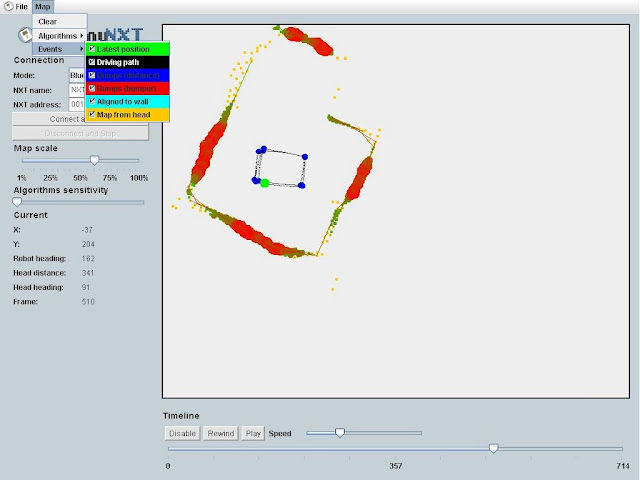Open the Map menu
Viewport: 640px width, 480px height.
(x=42, y=7)
